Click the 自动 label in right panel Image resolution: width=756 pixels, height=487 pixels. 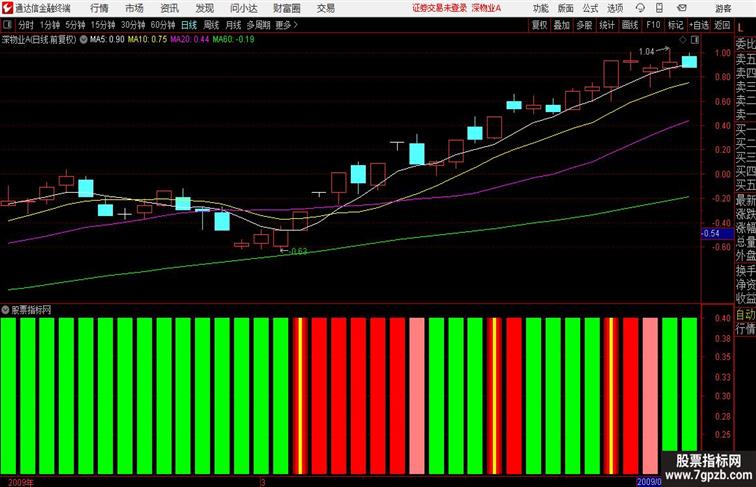[745, 315]
